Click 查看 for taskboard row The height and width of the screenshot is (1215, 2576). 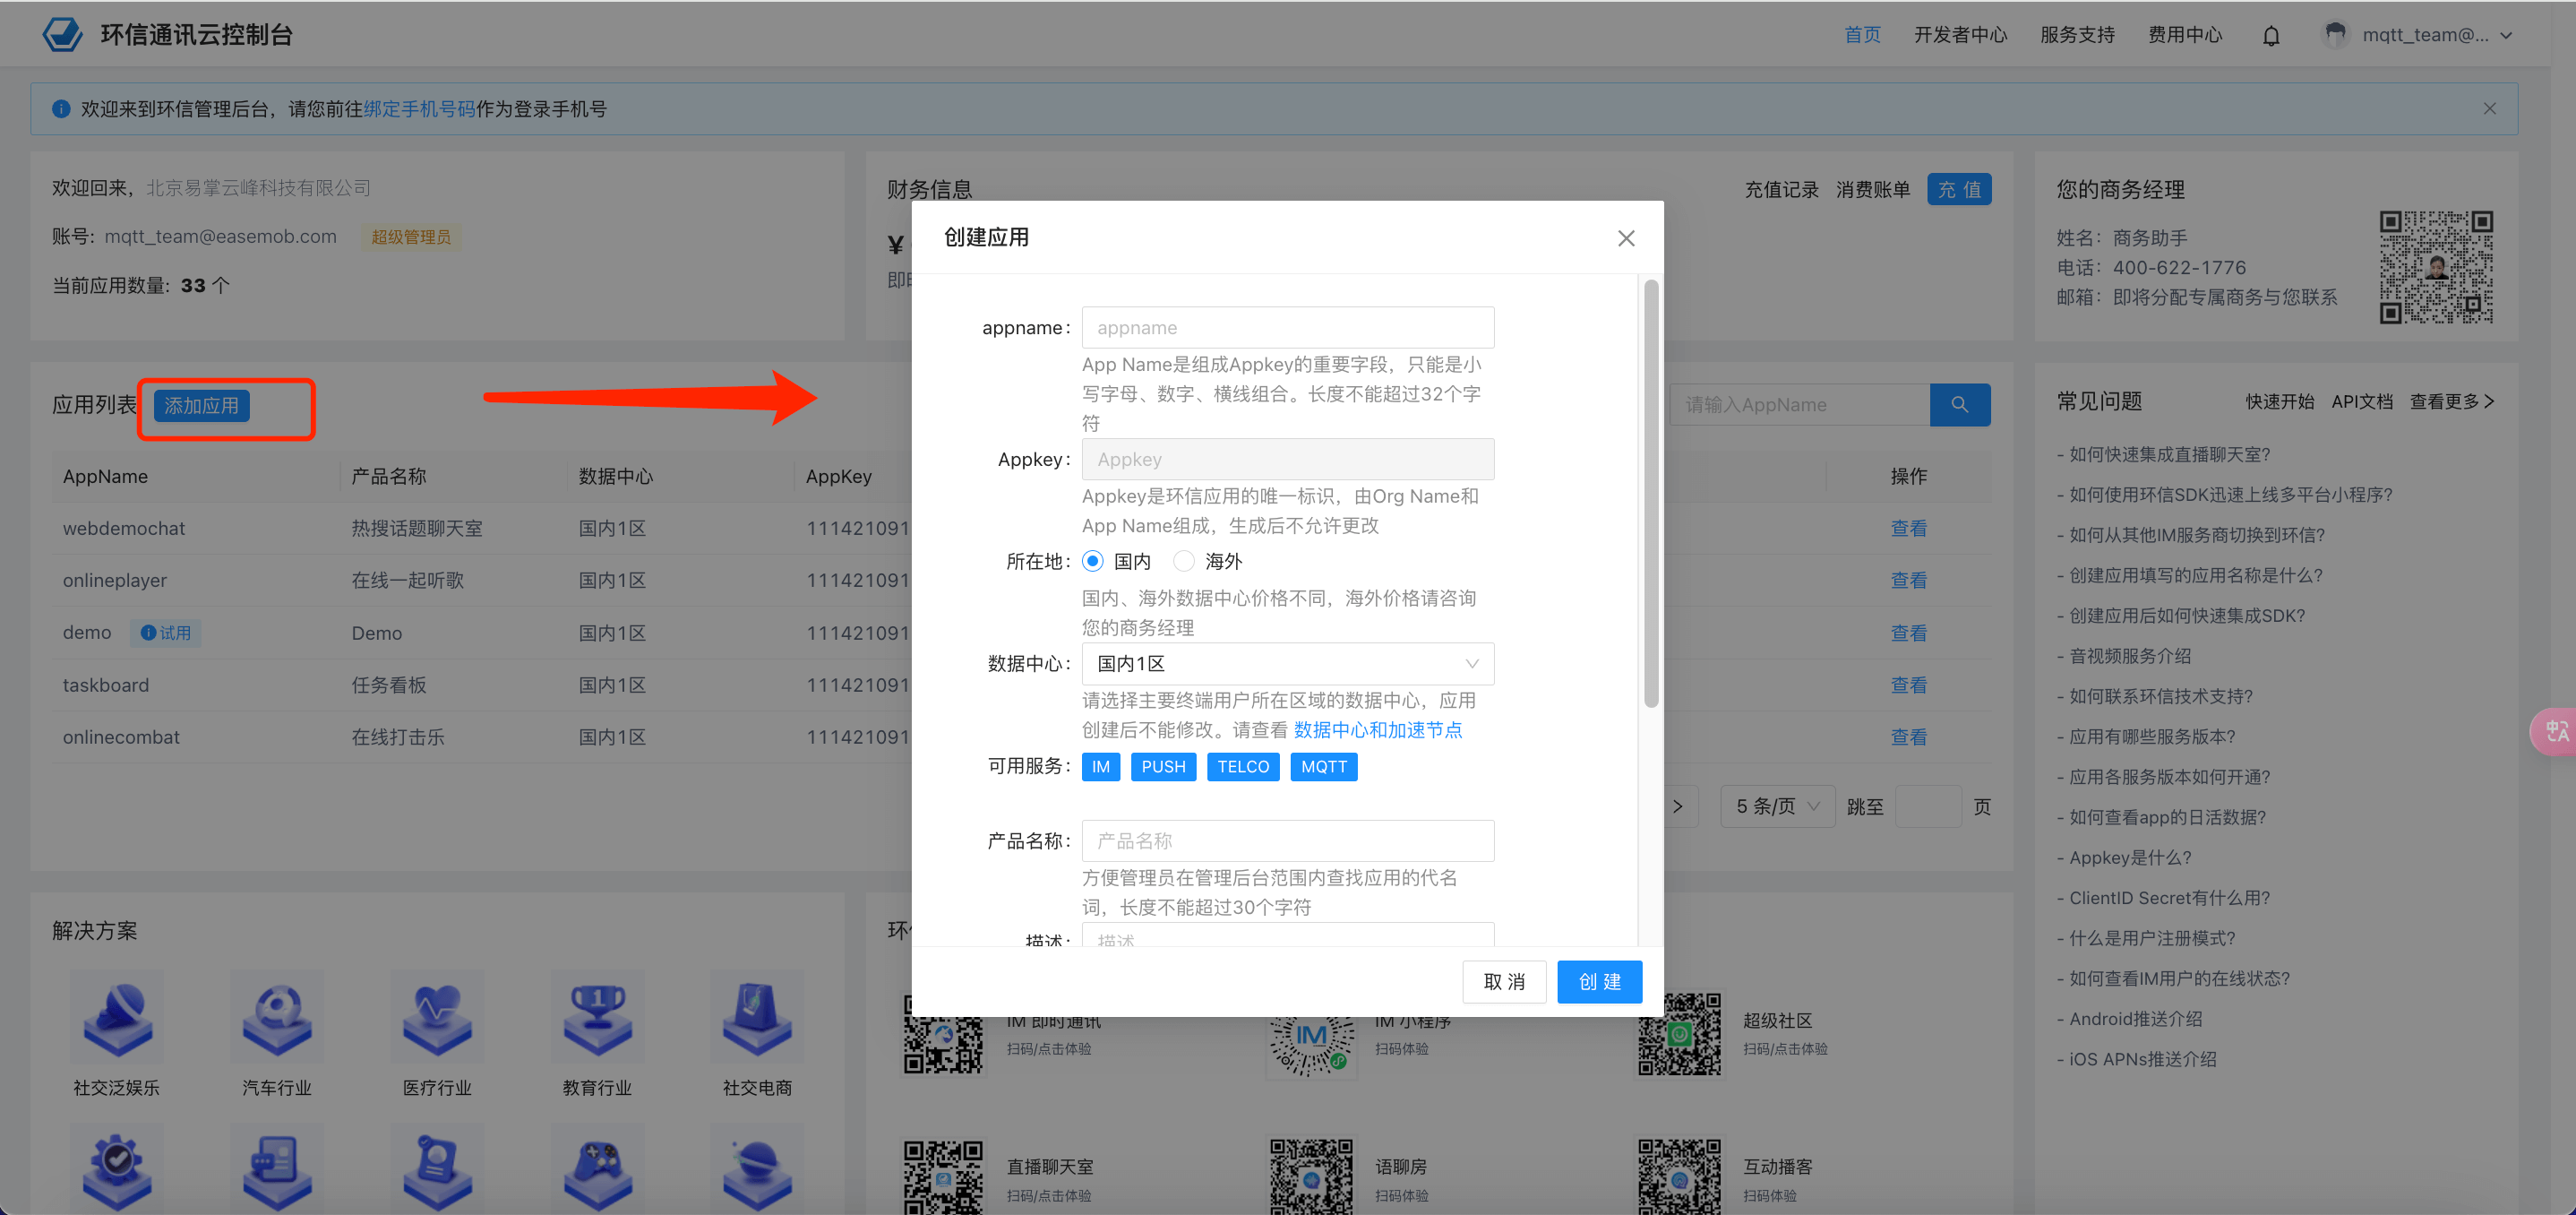click(1909, 686)
